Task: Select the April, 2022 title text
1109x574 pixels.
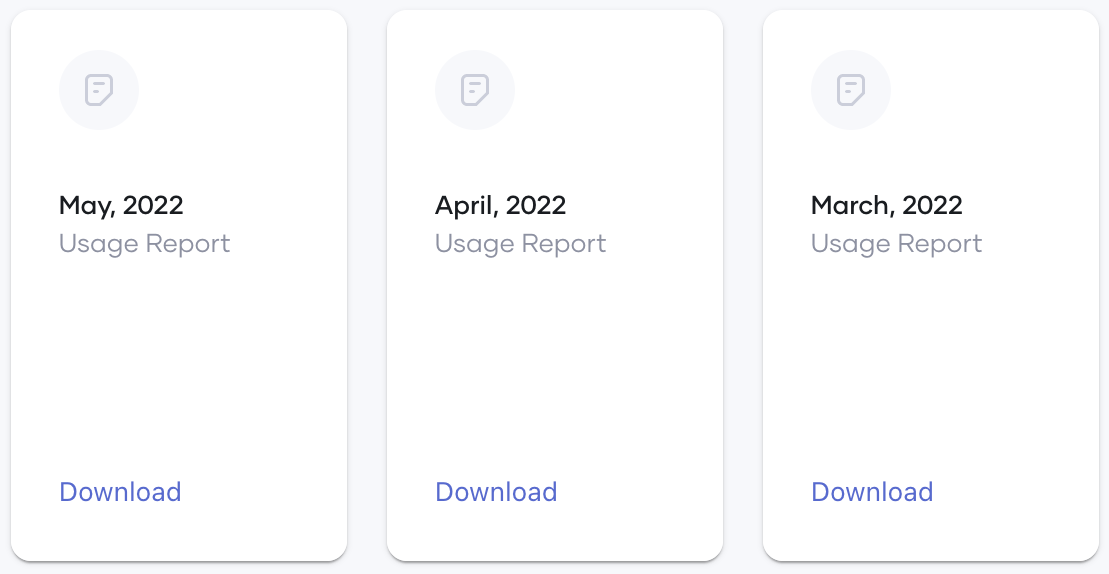Action: tap(500, 206)
